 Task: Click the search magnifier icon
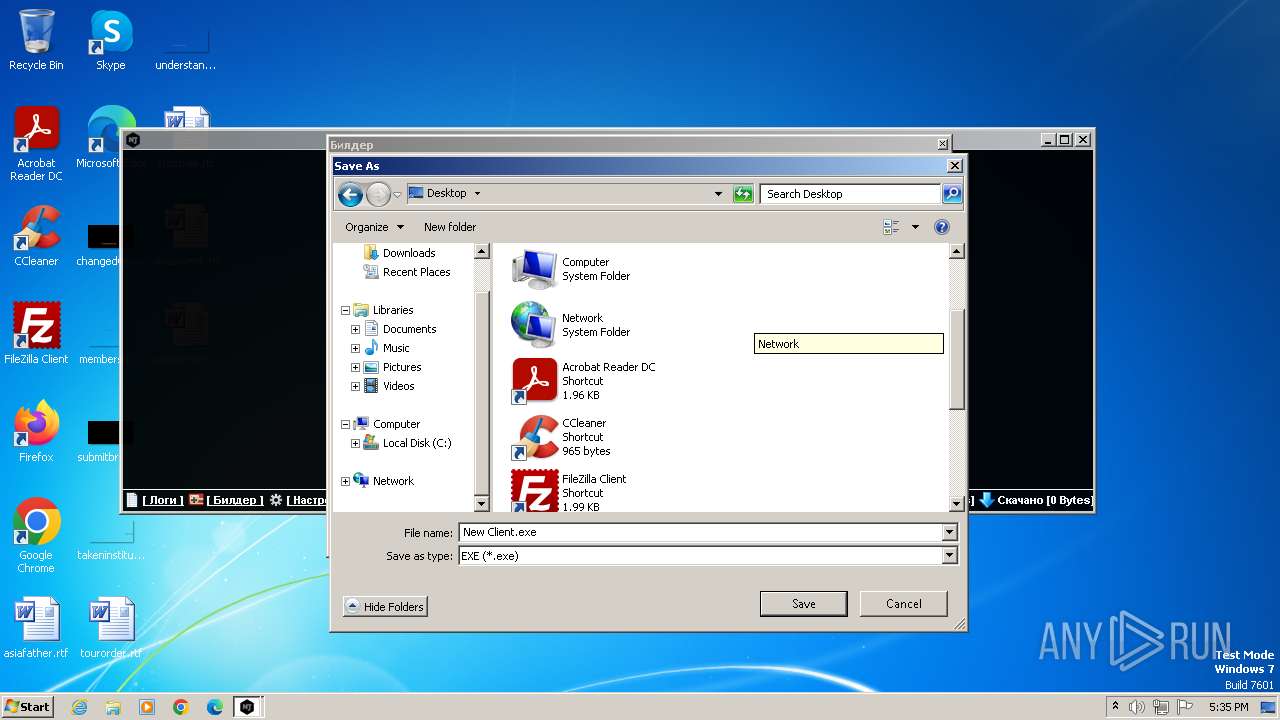952,194
